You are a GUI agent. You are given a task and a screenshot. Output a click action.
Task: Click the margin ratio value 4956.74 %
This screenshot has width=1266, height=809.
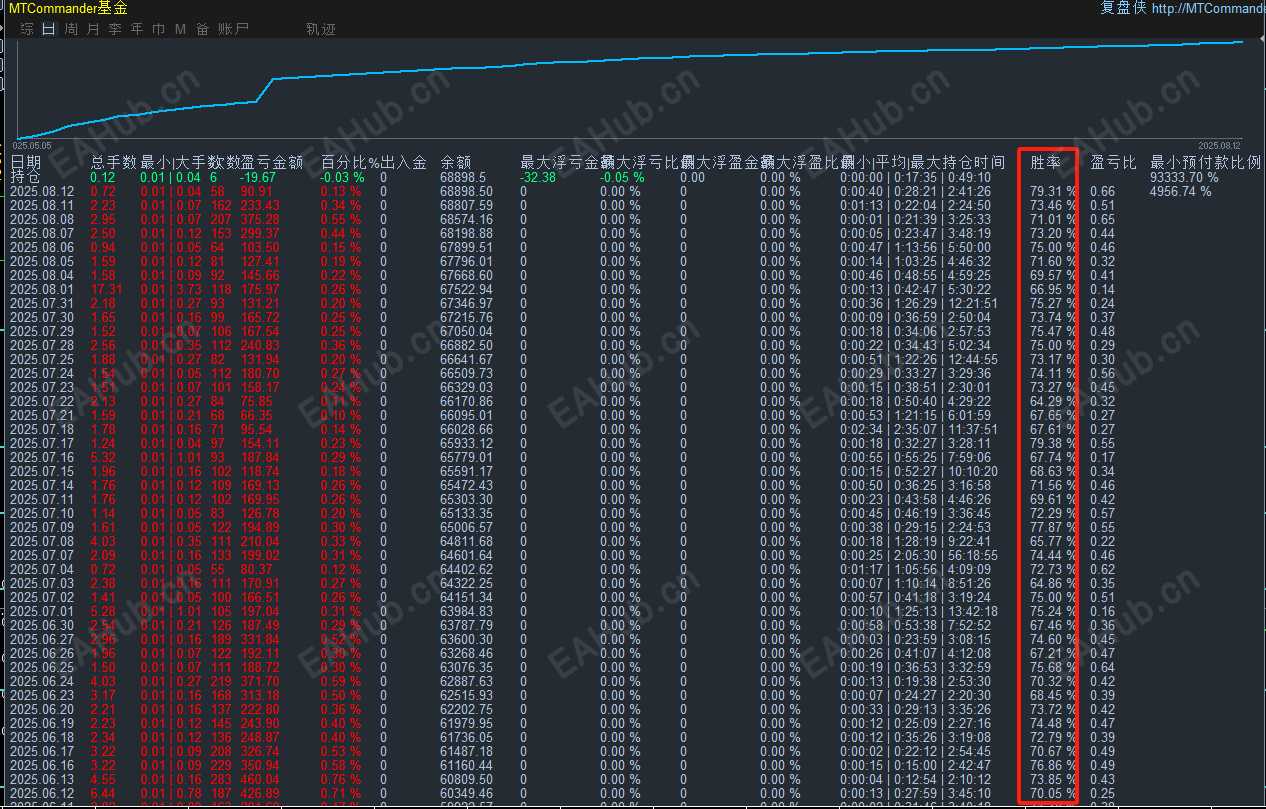point(1181,191)
